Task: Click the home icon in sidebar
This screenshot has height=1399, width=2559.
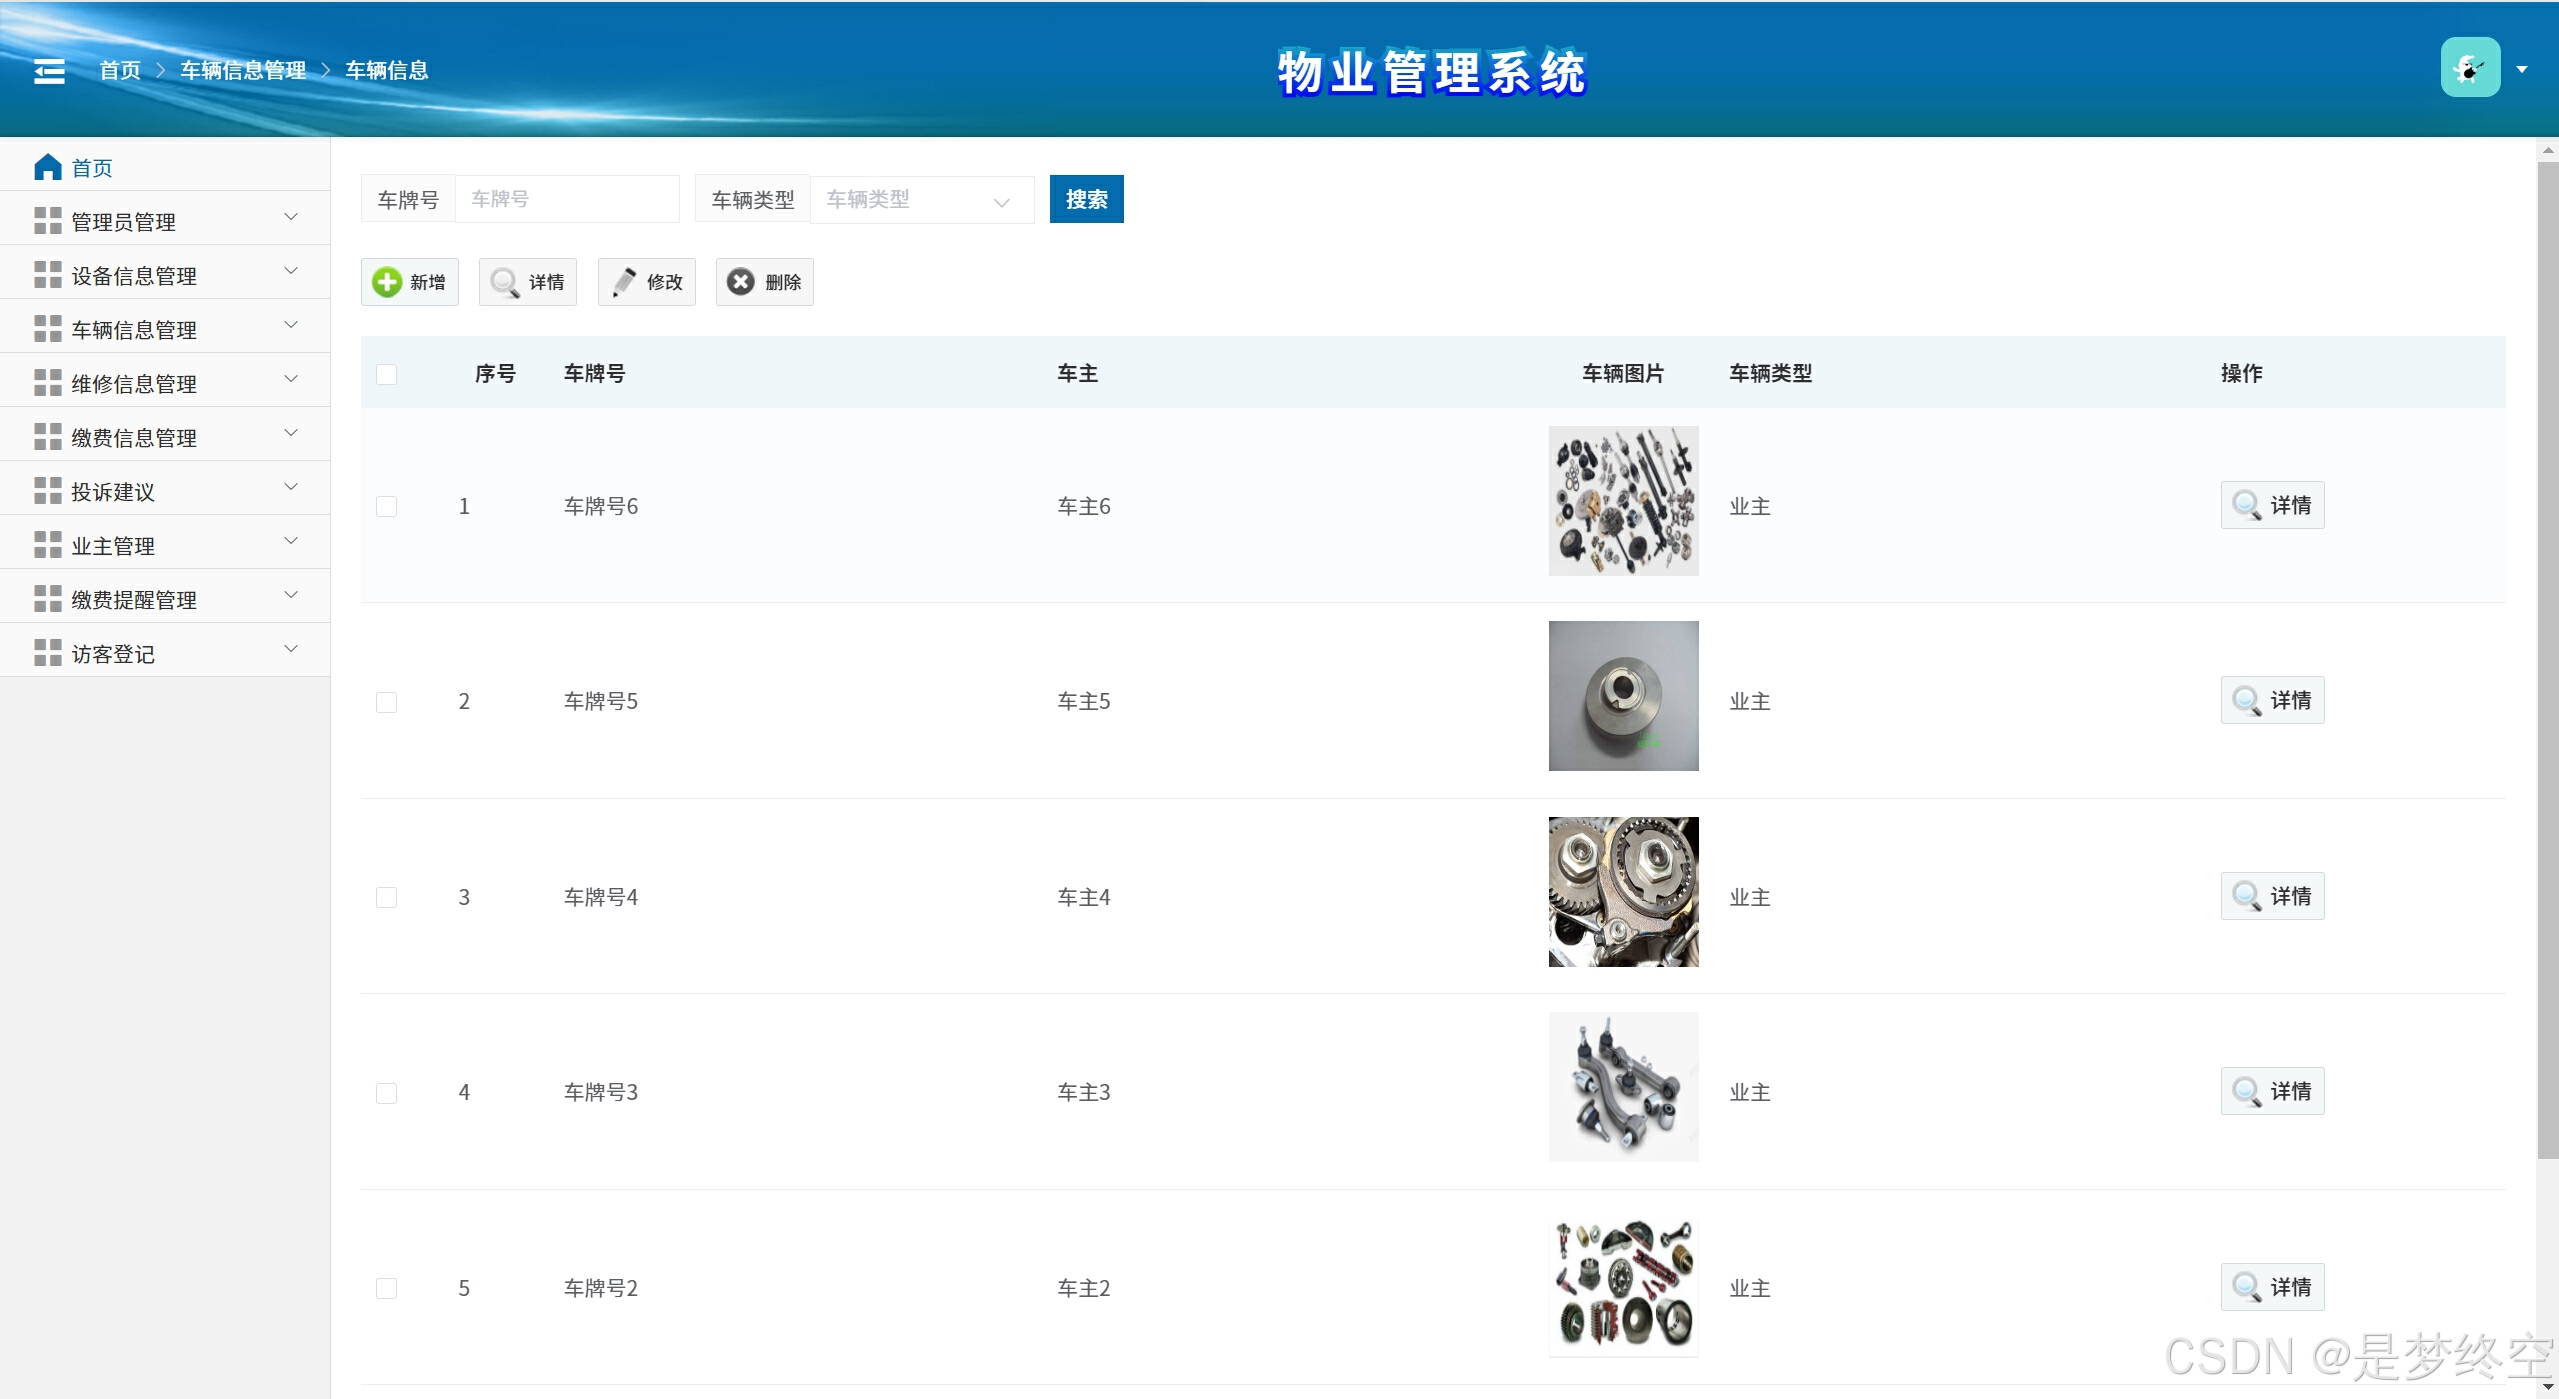Action: tap(47, 167)
